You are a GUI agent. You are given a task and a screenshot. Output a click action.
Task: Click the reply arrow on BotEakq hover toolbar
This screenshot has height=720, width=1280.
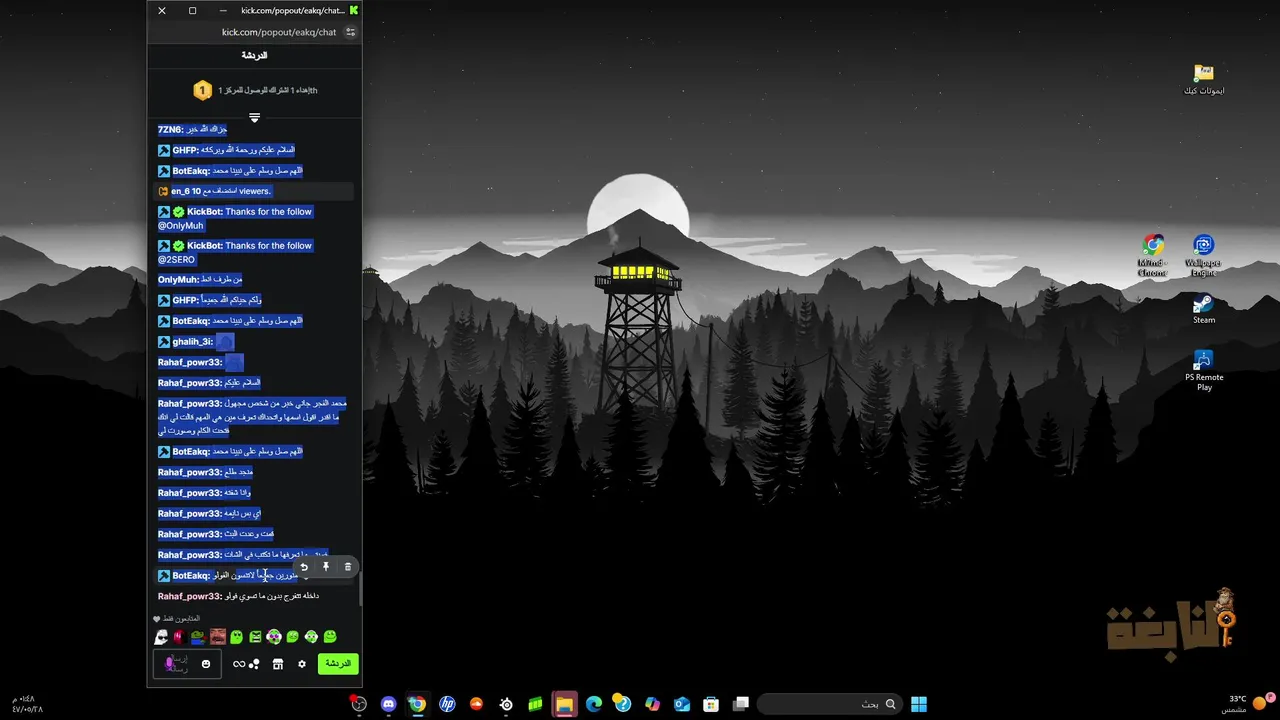pyautogui.click(x=304, y=567)
